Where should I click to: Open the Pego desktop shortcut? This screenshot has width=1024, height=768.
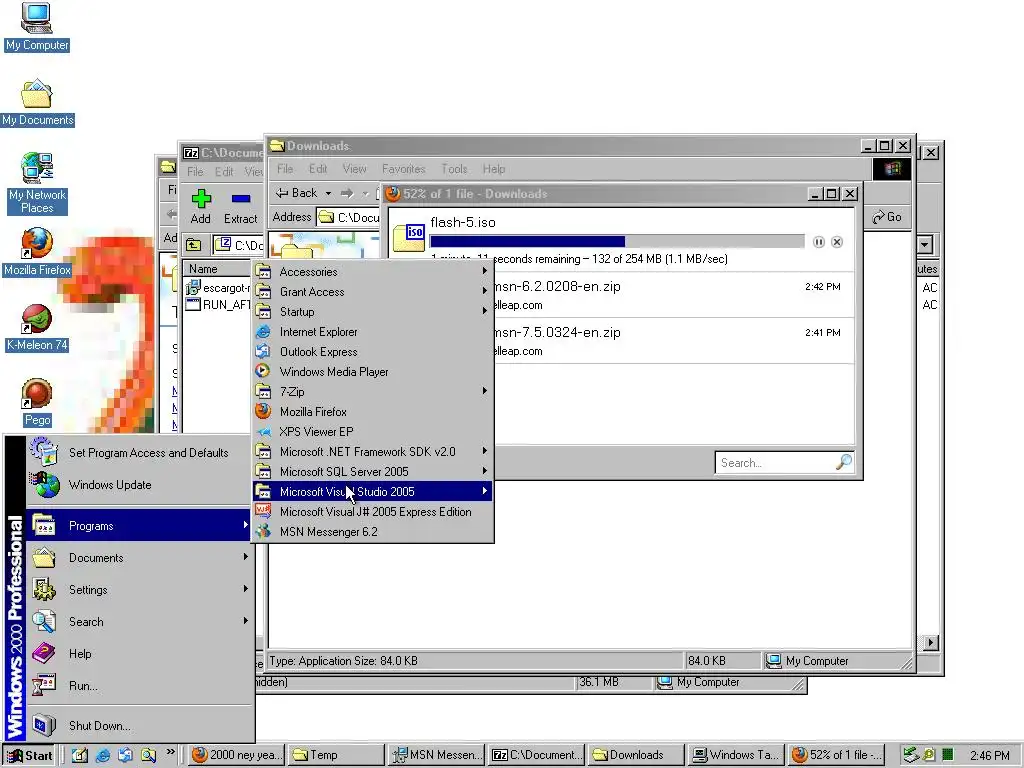[37, 403]
